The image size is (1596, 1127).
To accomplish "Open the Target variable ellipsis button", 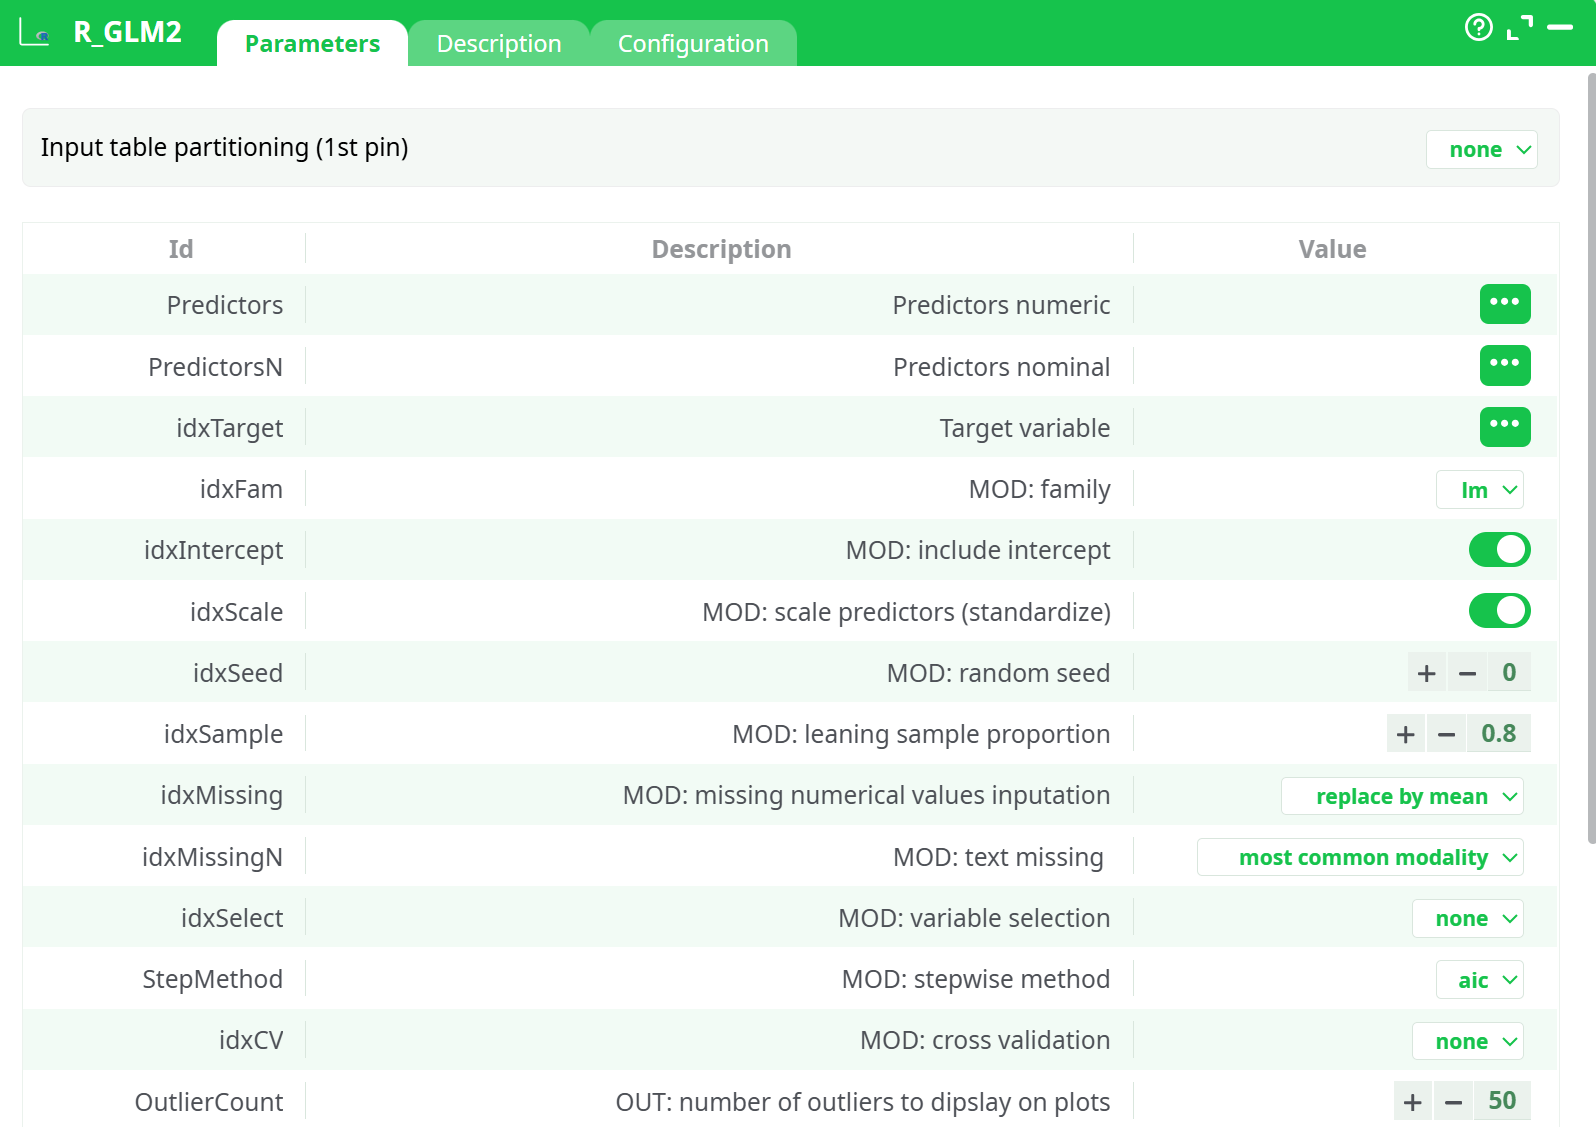I will [1505, 427].
